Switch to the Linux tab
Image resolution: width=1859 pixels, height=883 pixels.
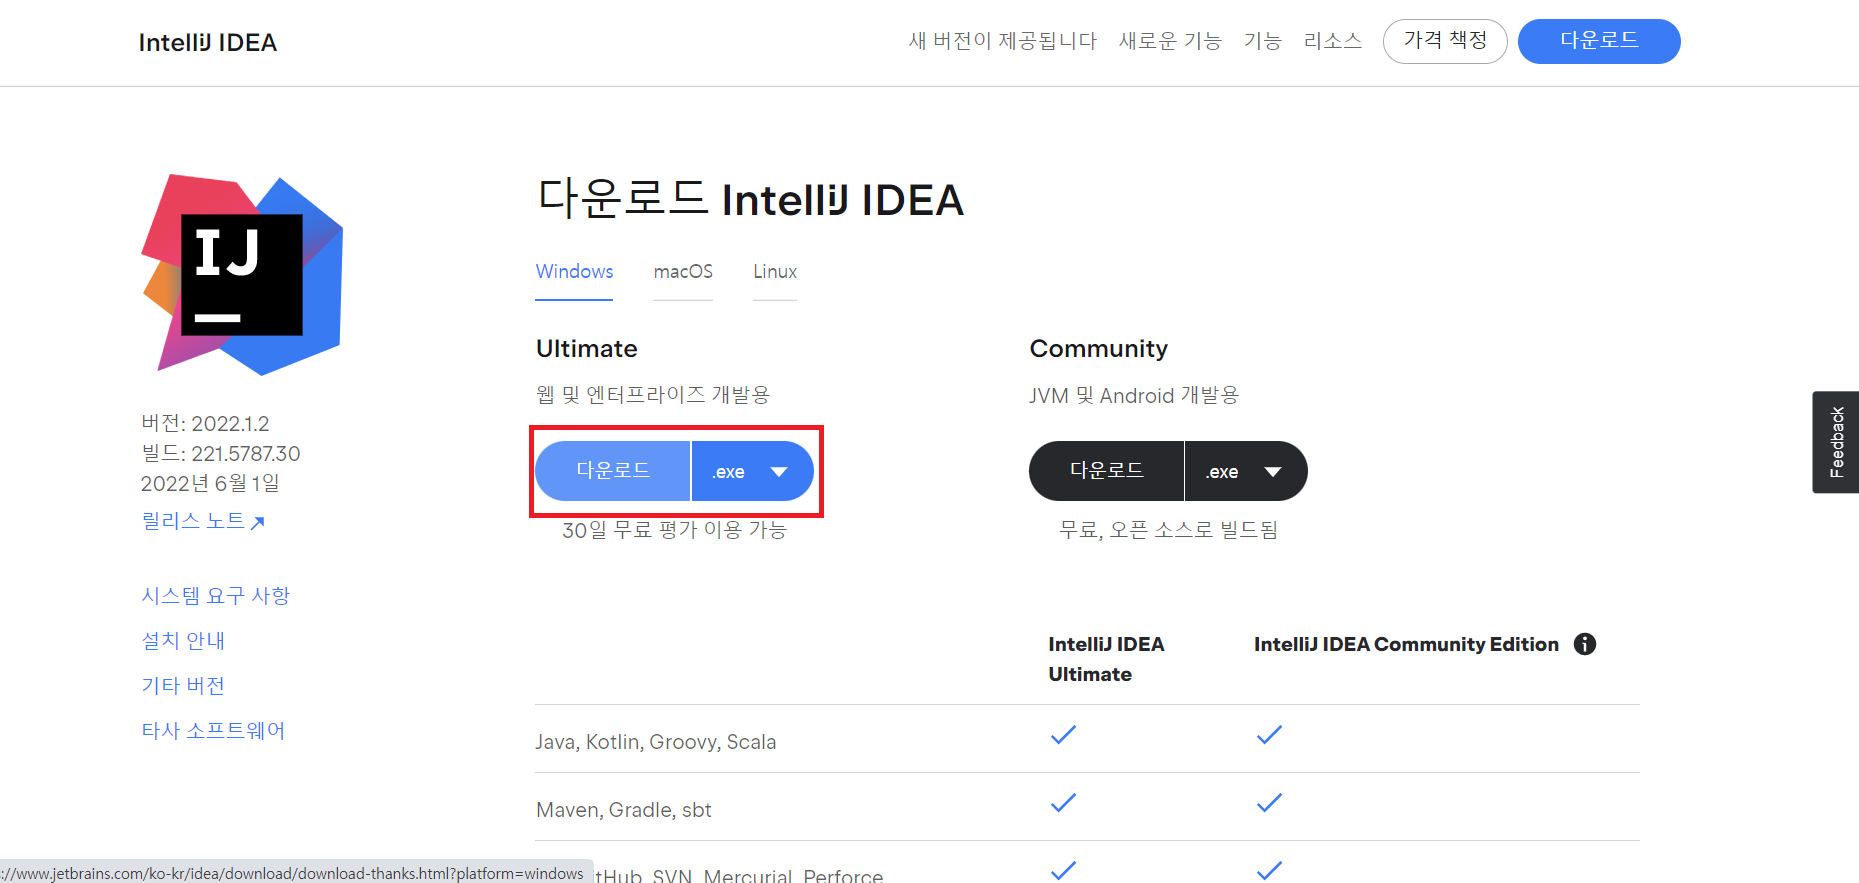[x=775, y=272]
